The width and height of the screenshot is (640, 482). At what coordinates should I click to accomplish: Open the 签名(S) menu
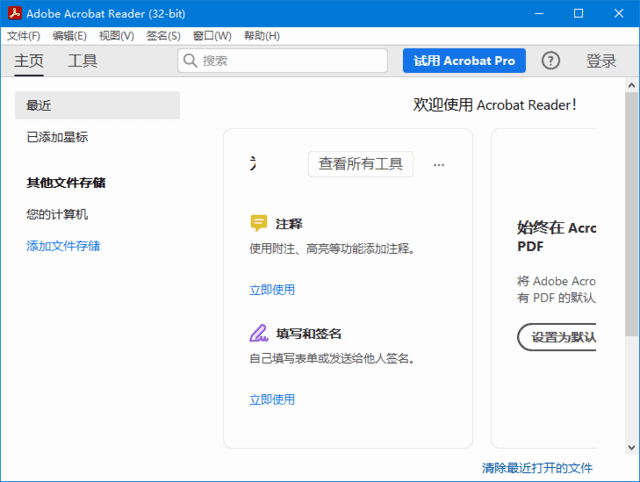tap(163, 36)
